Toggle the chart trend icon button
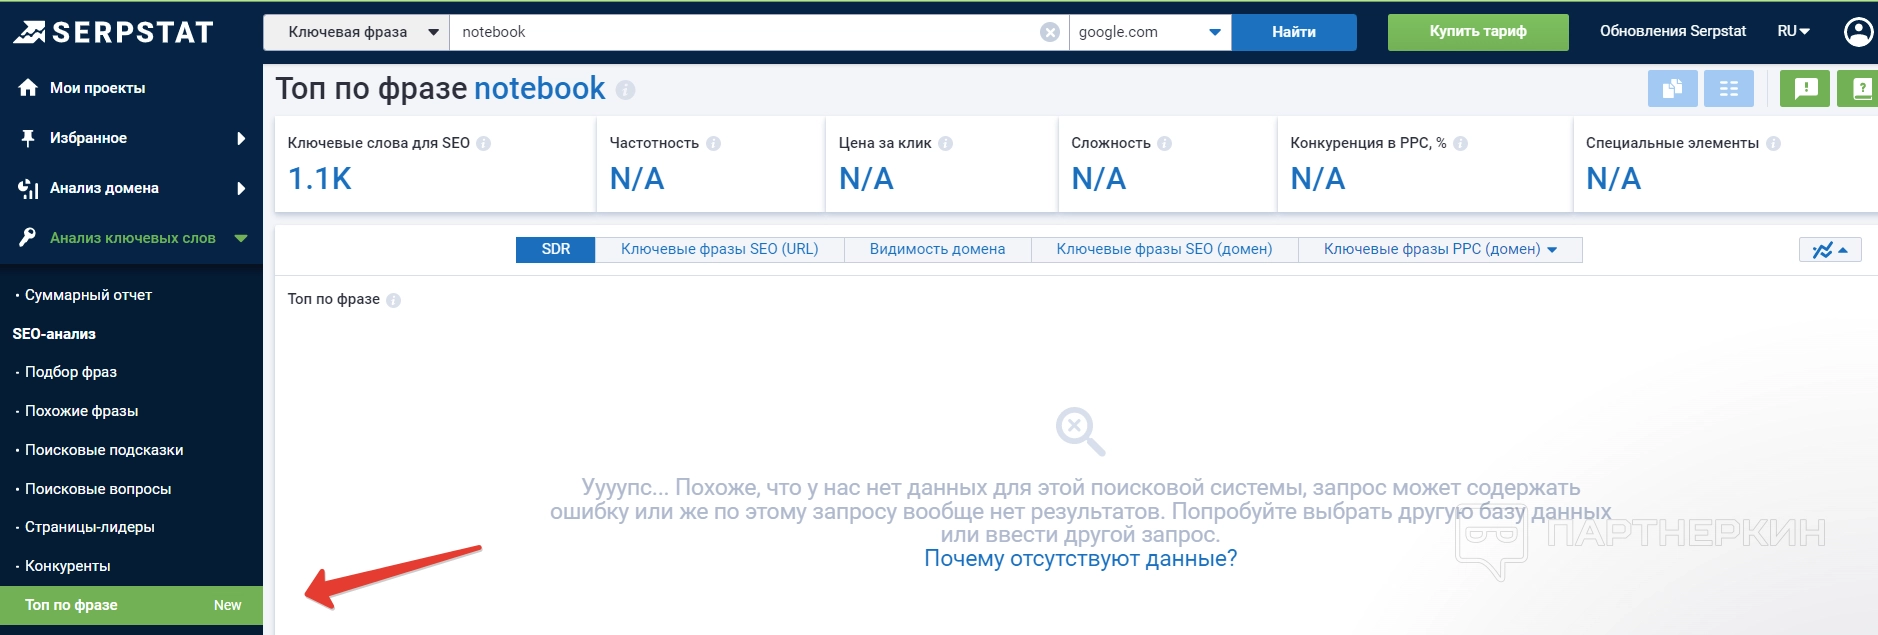 coord(1829,250)
